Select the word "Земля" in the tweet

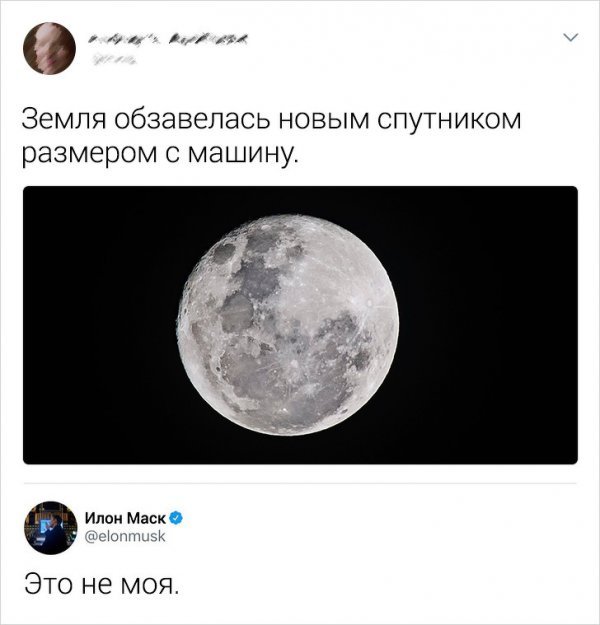pos(64,120)
